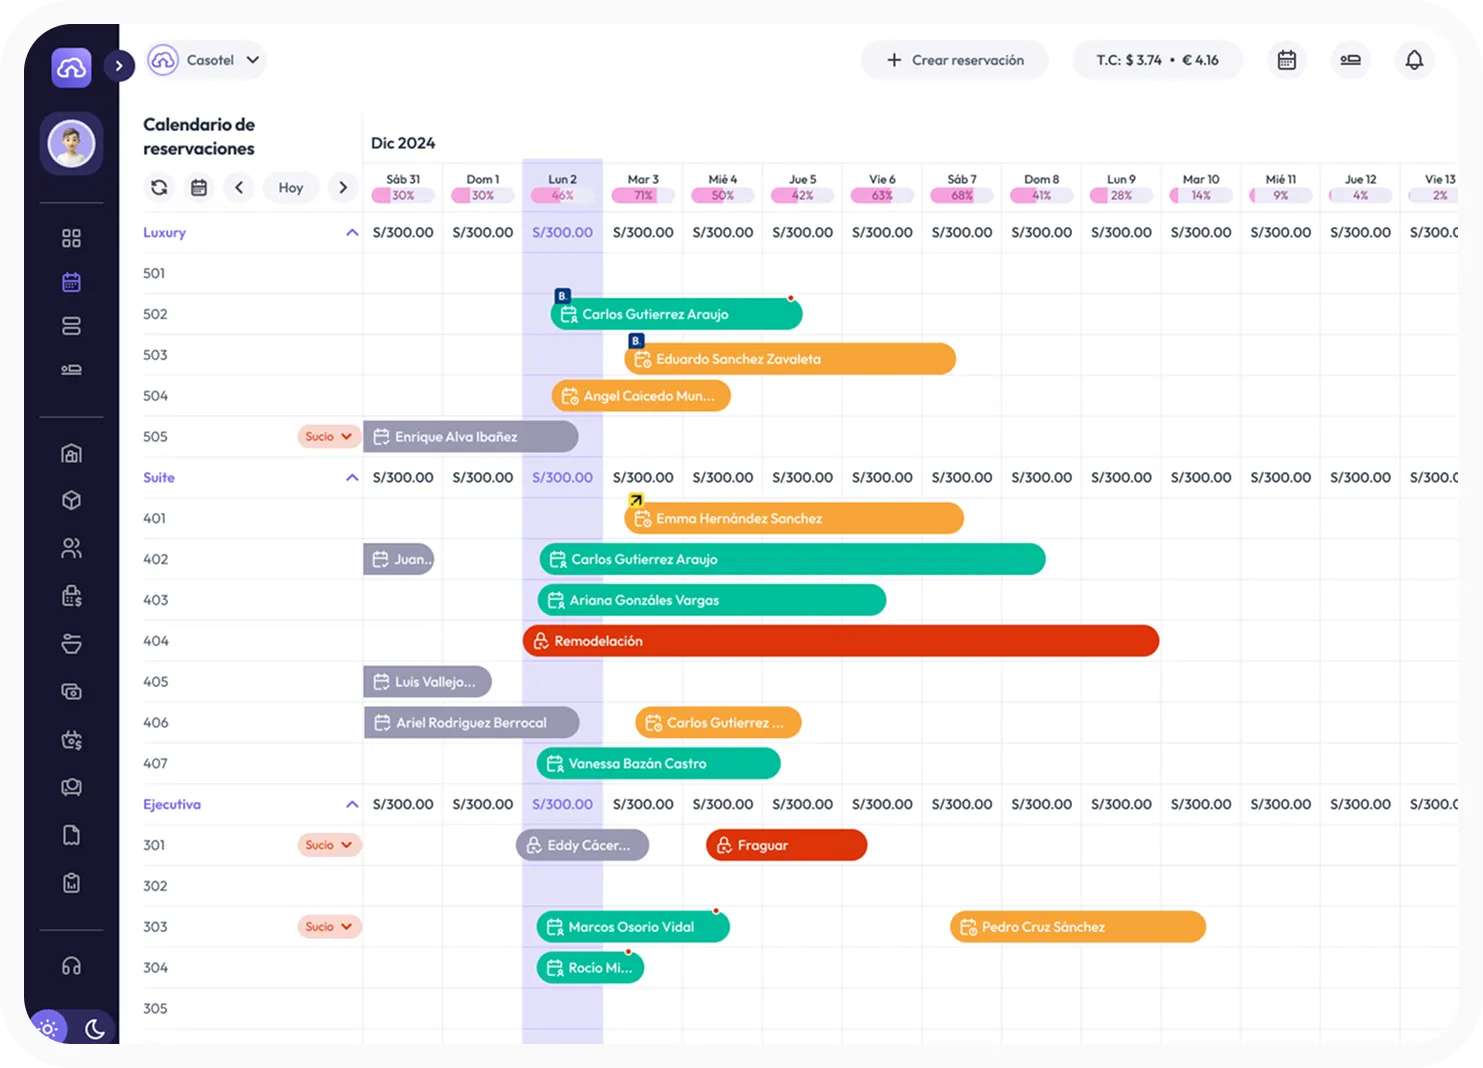Open the date picker calendar icon
The width and height of the screenshot is (1483, 1068).
tap(199, 187)
